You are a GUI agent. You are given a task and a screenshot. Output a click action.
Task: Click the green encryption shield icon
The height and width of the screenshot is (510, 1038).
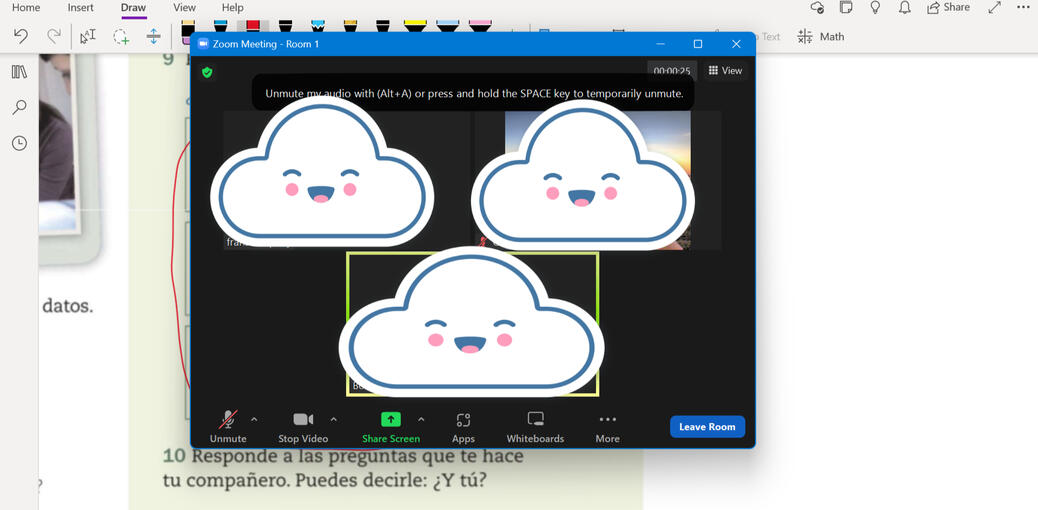(207, 72)
